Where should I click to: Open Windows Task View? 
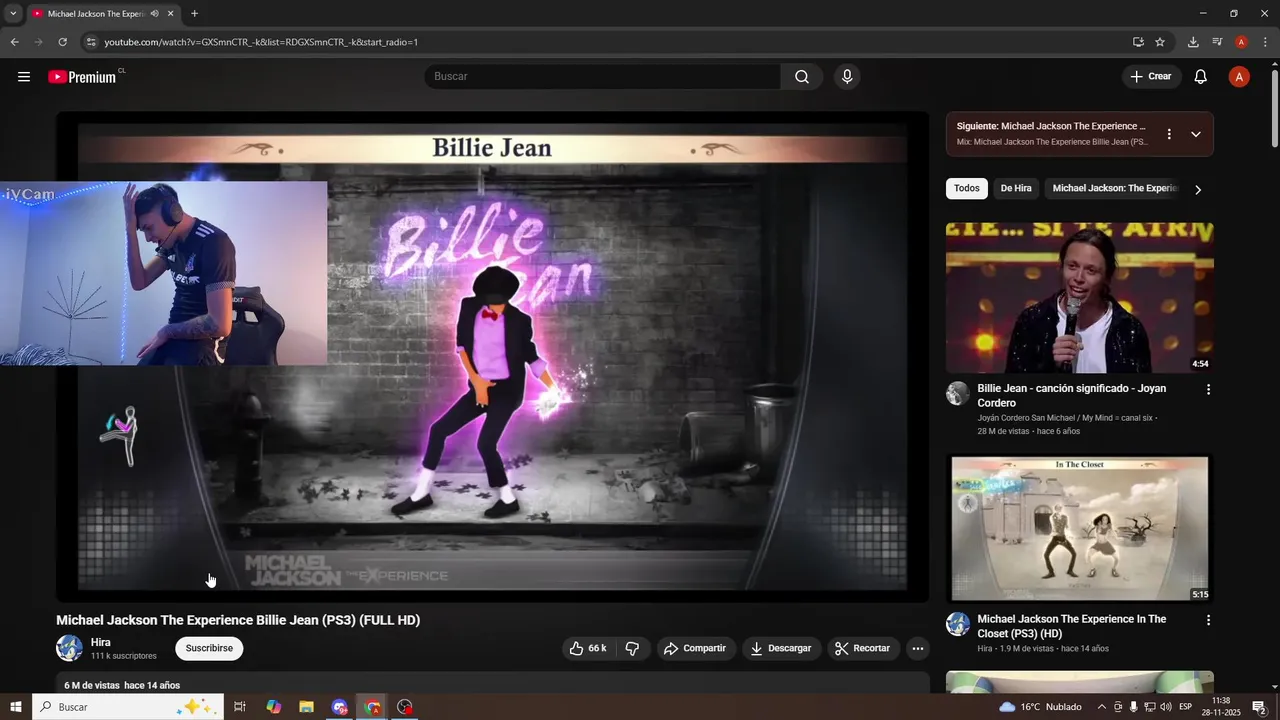[240, 707]
